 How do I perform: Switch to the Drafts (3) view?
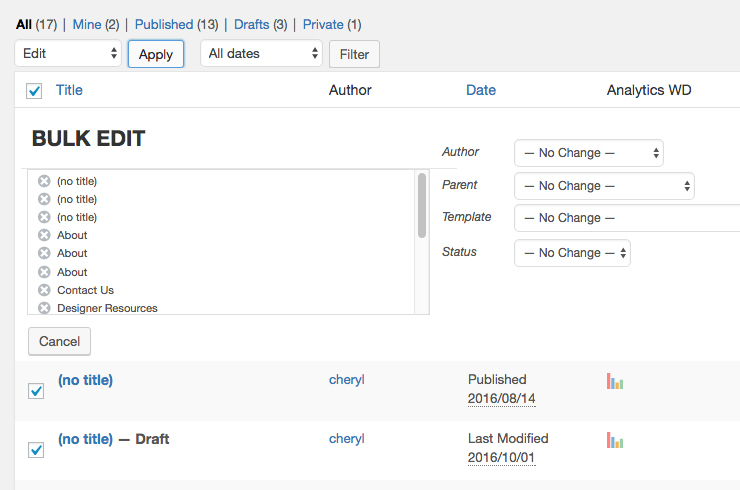tap(261, 25)
